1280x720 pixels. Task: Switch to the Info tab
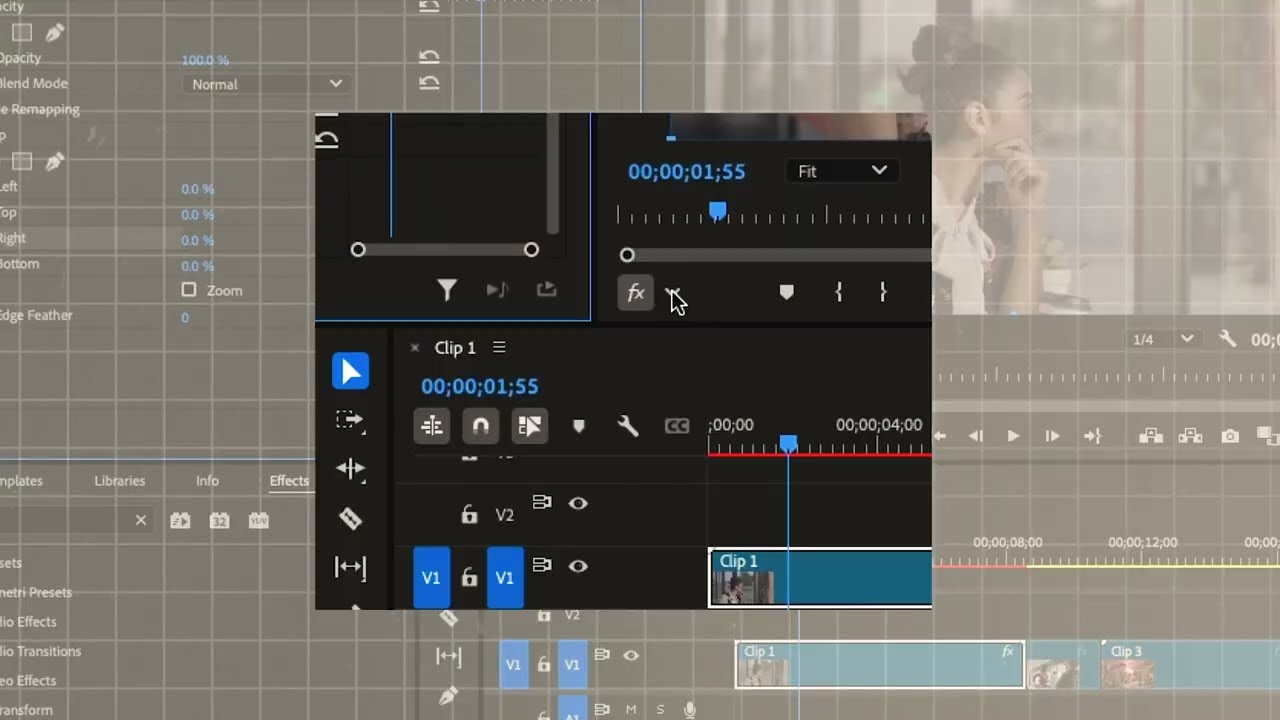tap(207, 481)
